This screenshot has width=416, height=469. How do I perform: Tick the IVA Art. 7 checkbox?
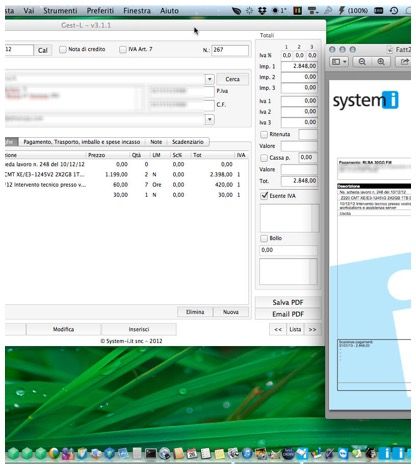tap(123, 50)
